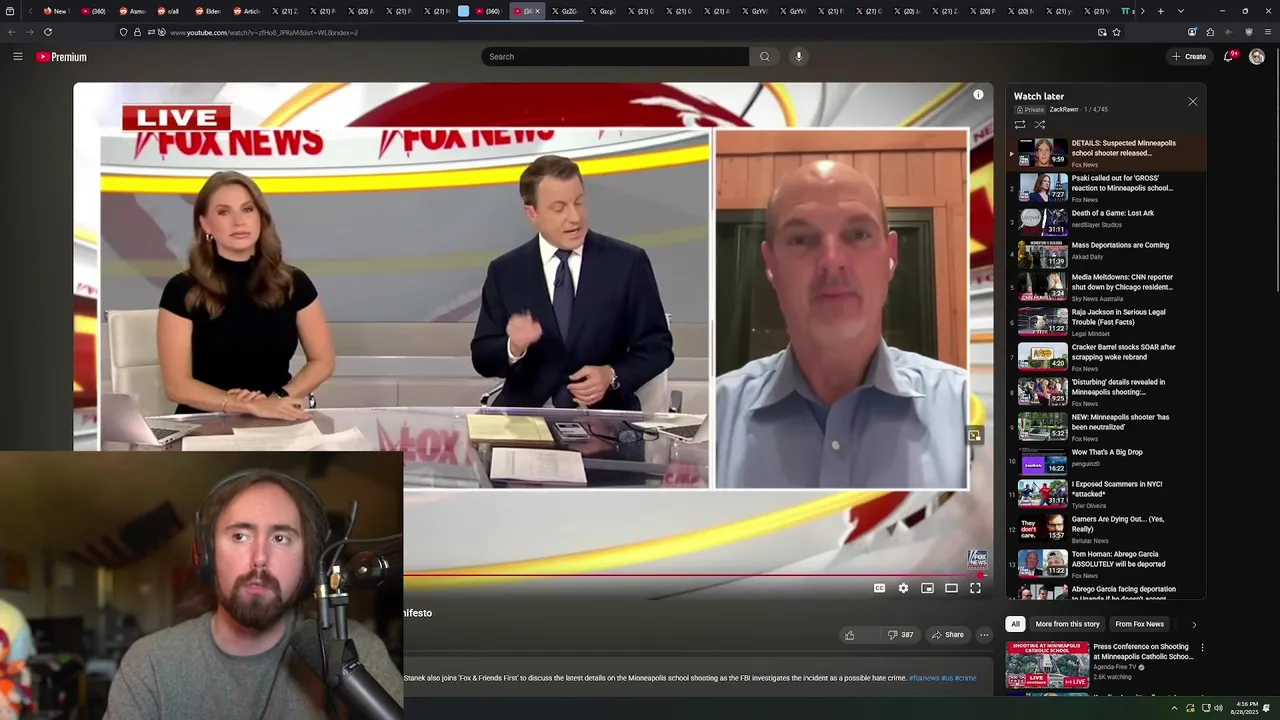
Task: Close the Watch later playlist panel
Action: 1192,102
